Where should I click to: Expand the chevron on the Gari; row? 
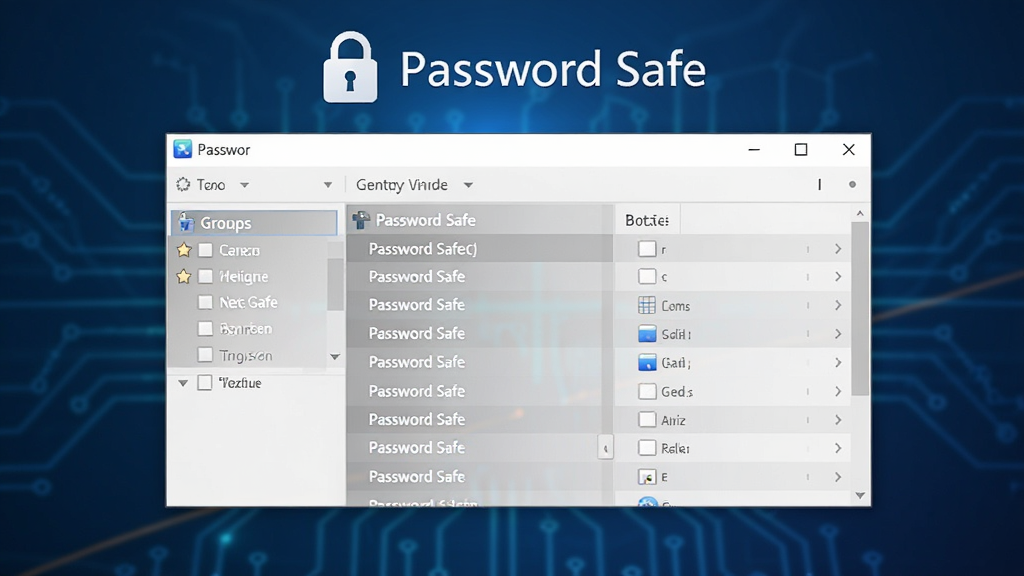(x=838, y=362)
